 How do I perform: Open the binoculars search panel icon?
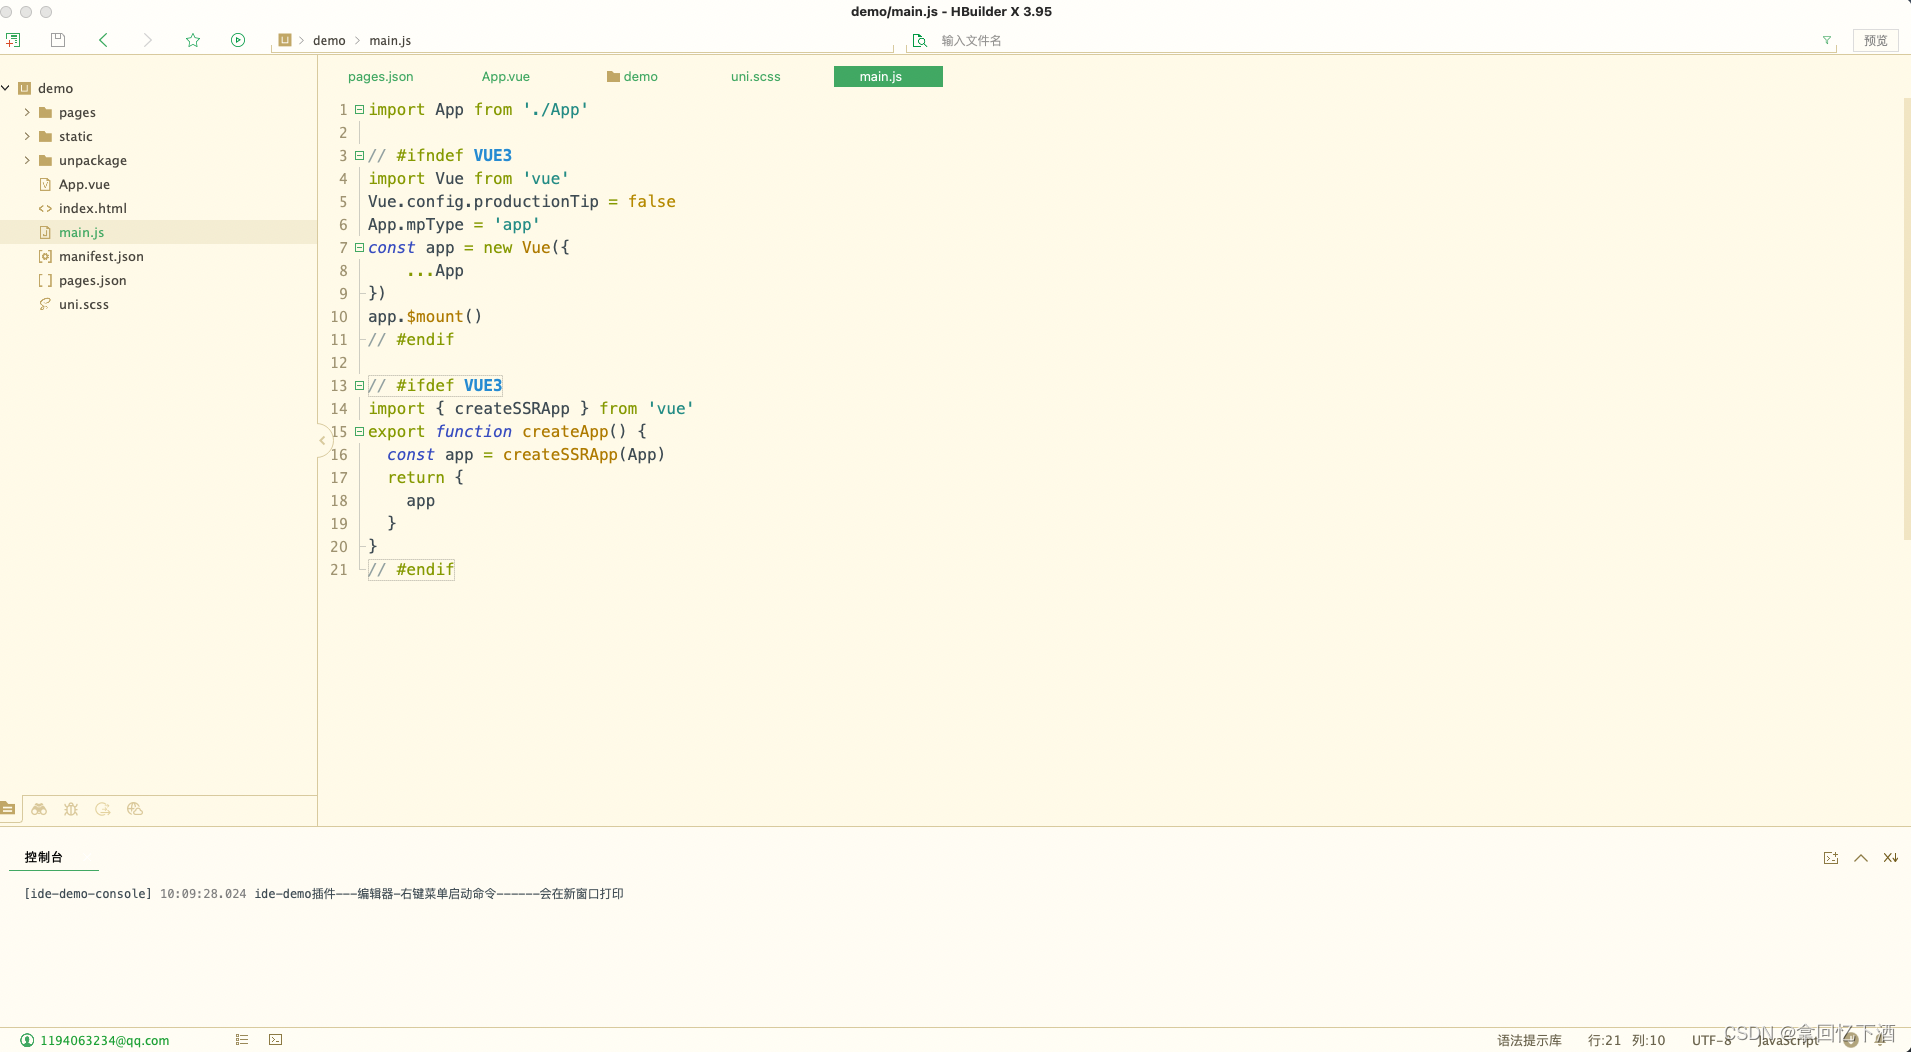39,809
